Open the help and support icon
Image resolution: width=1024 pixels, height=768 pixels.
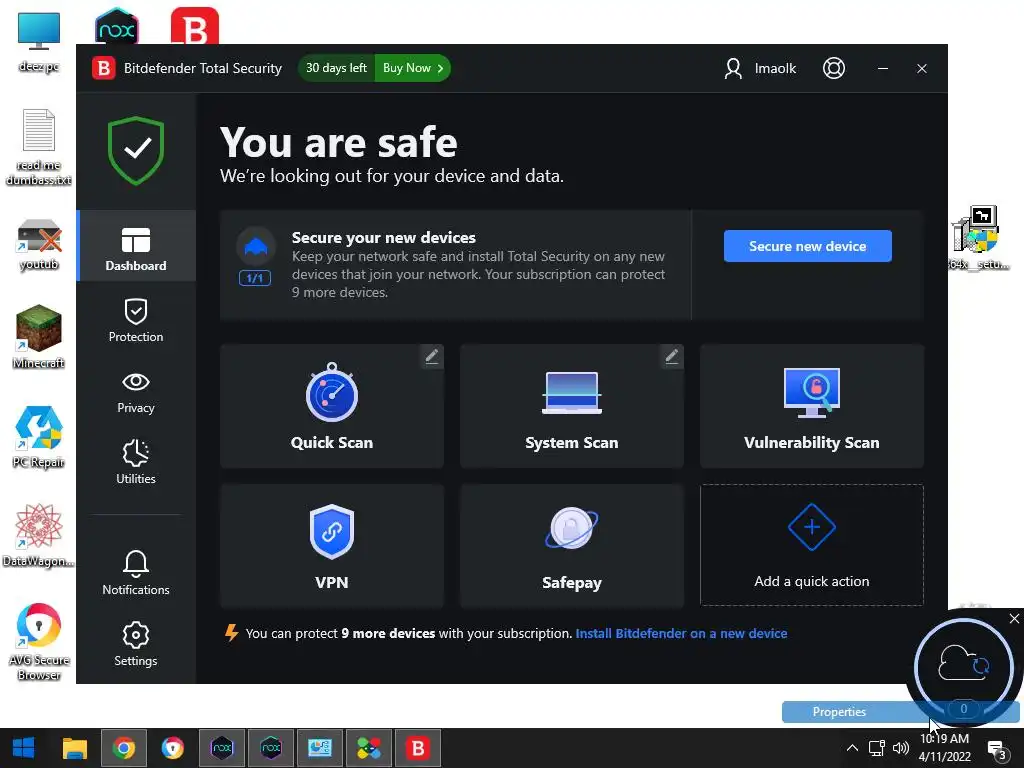click(x=833, y=68)
